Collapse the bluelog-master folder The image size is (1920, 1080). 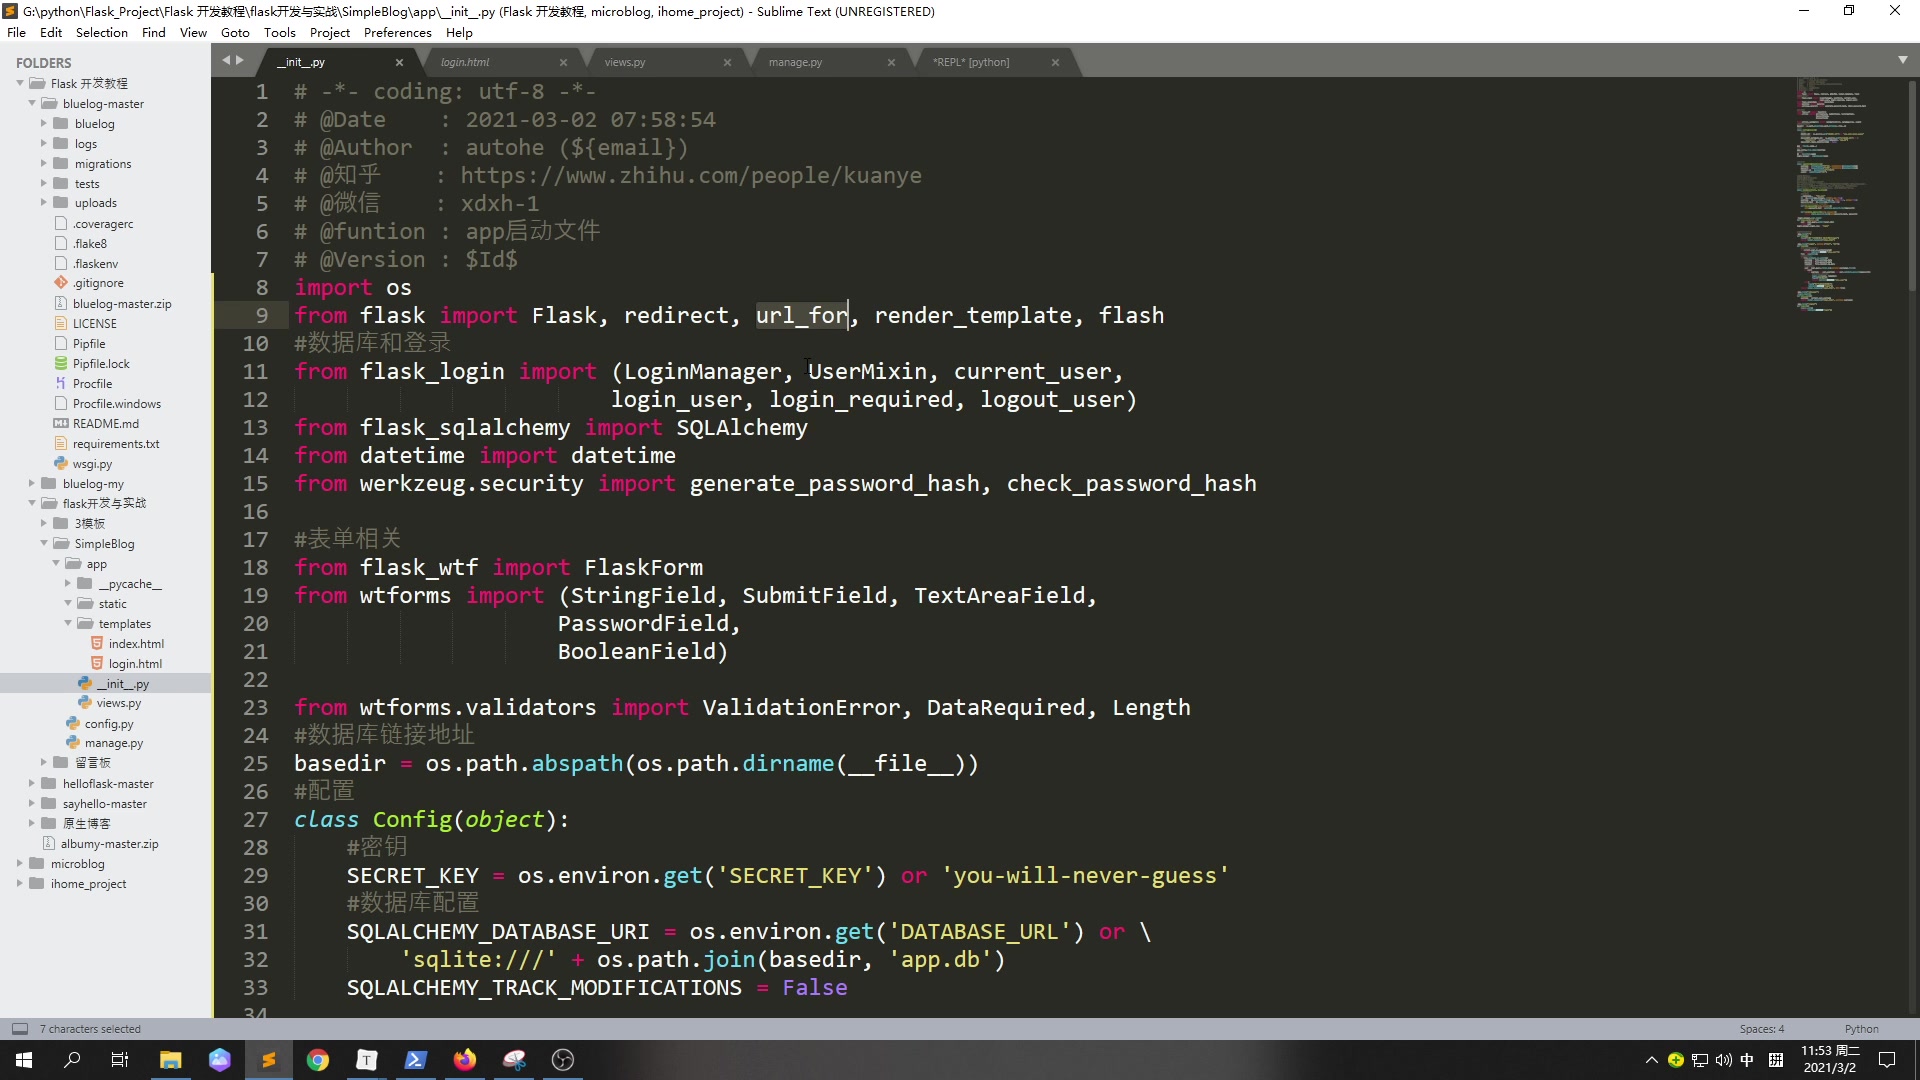[x=32, y=103]
